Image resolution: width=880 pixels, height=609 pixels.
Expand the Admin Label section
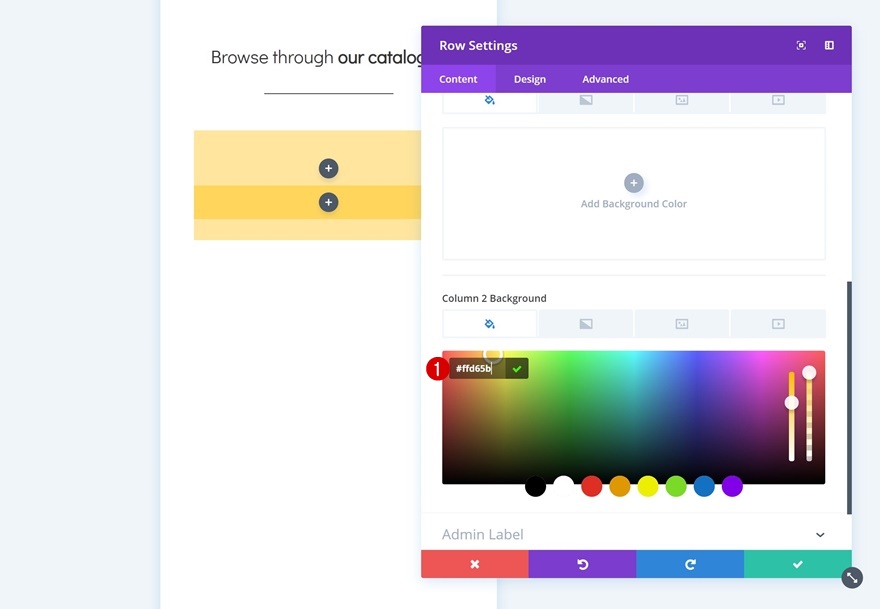tap(634, 534)
